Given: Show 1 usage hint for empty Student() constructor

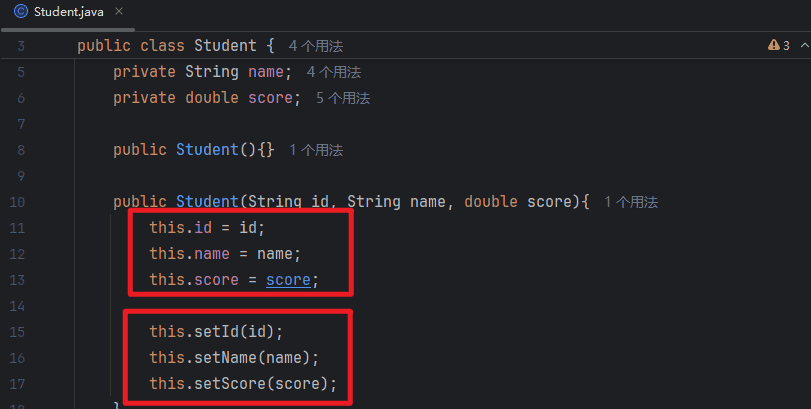Looking at the screenshot, I should (316, 150).
